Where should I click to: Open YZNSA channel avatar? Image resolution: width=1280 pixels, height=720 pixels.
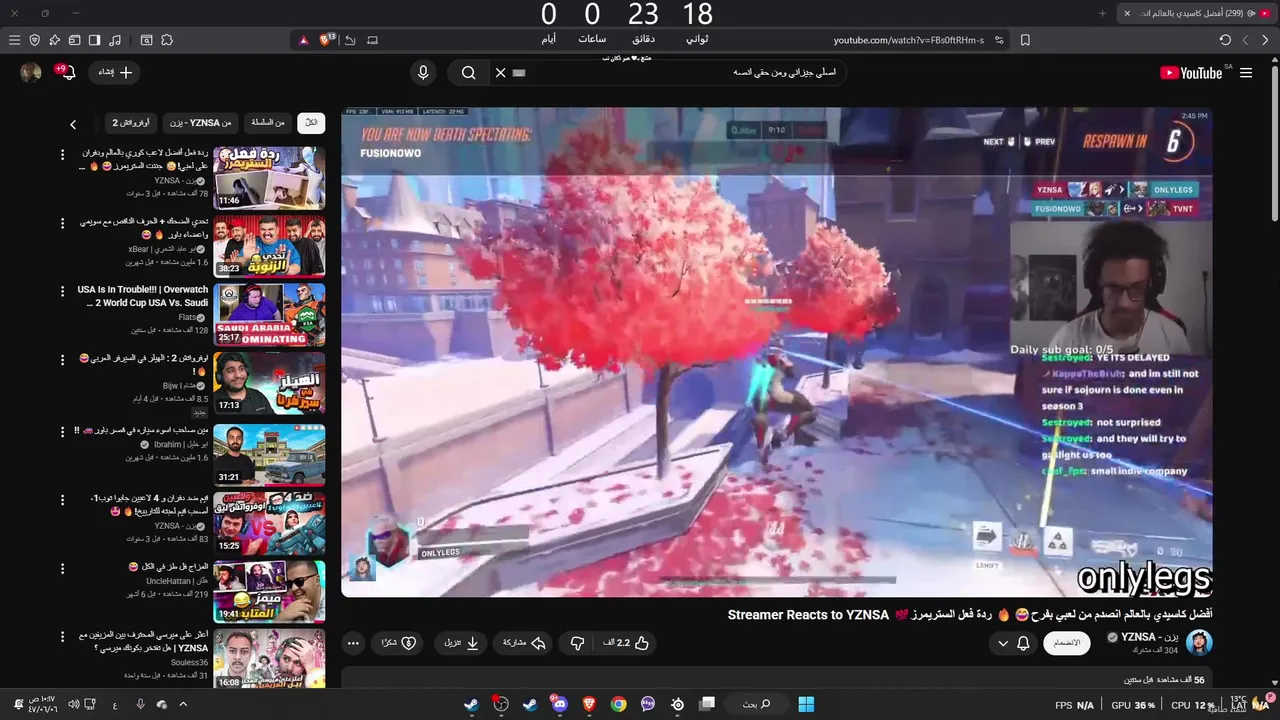[1199, 643]
